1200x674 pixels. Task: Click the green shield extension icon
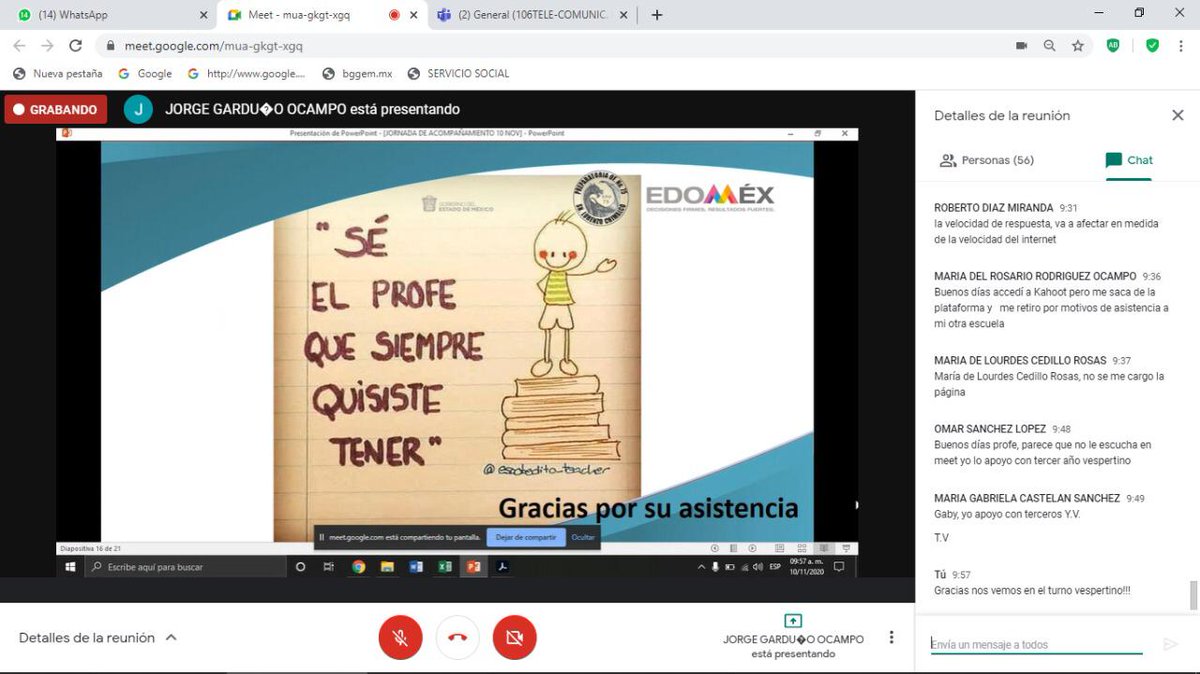point(1152,45)
